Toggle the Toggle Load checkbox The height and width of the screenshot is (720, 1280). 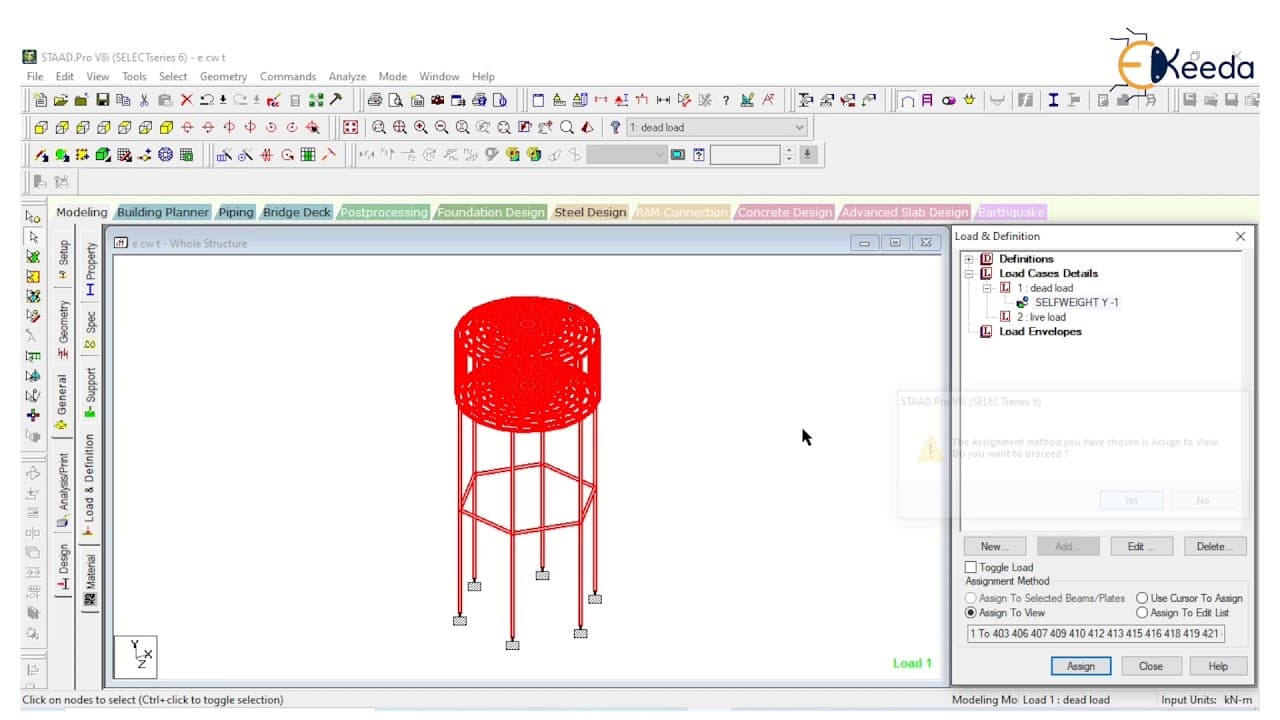click(971, 567)
